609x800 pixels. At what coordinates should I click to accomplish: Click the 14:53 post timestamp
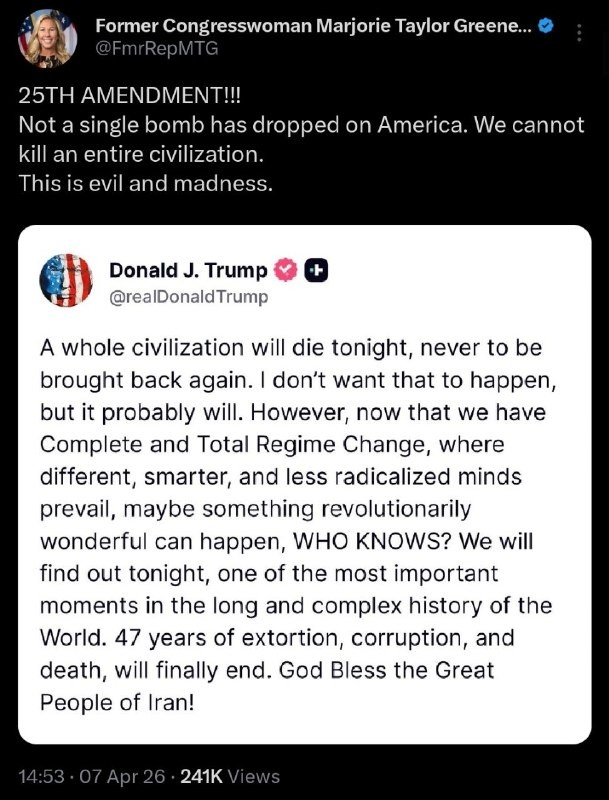[x=41, y=776]
